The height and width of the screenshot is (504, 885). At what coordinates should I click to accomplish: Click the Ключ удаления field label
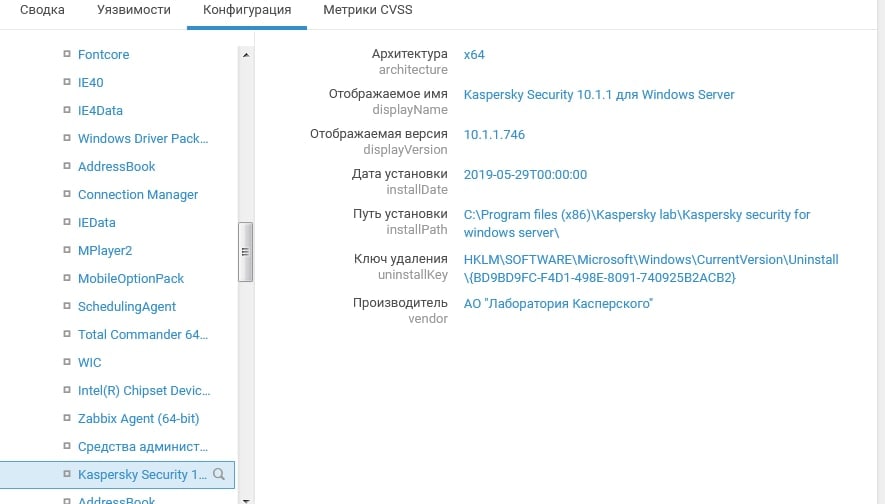[401, 258]
